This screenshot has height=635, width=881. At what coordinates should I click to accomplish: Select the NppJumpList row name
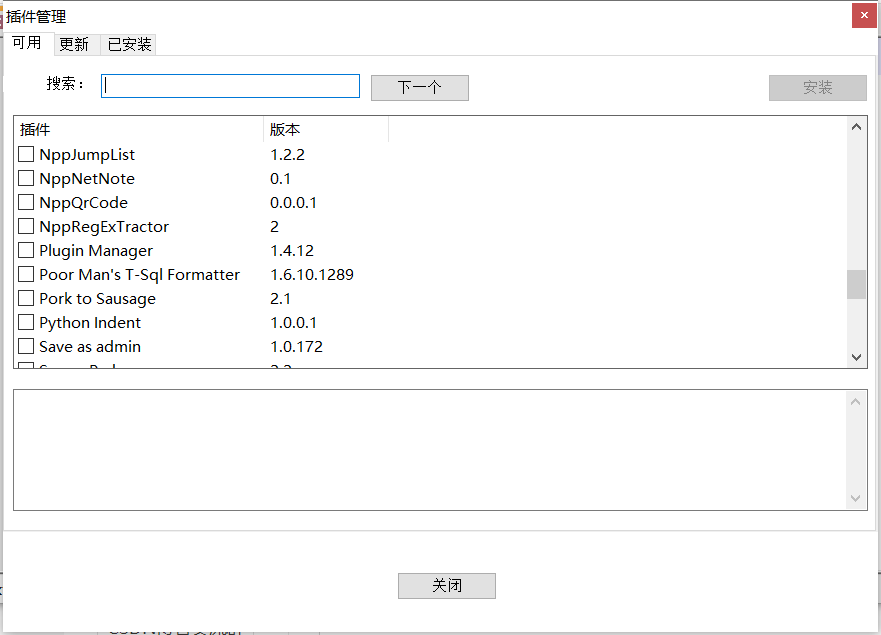(x=87, y=155)
